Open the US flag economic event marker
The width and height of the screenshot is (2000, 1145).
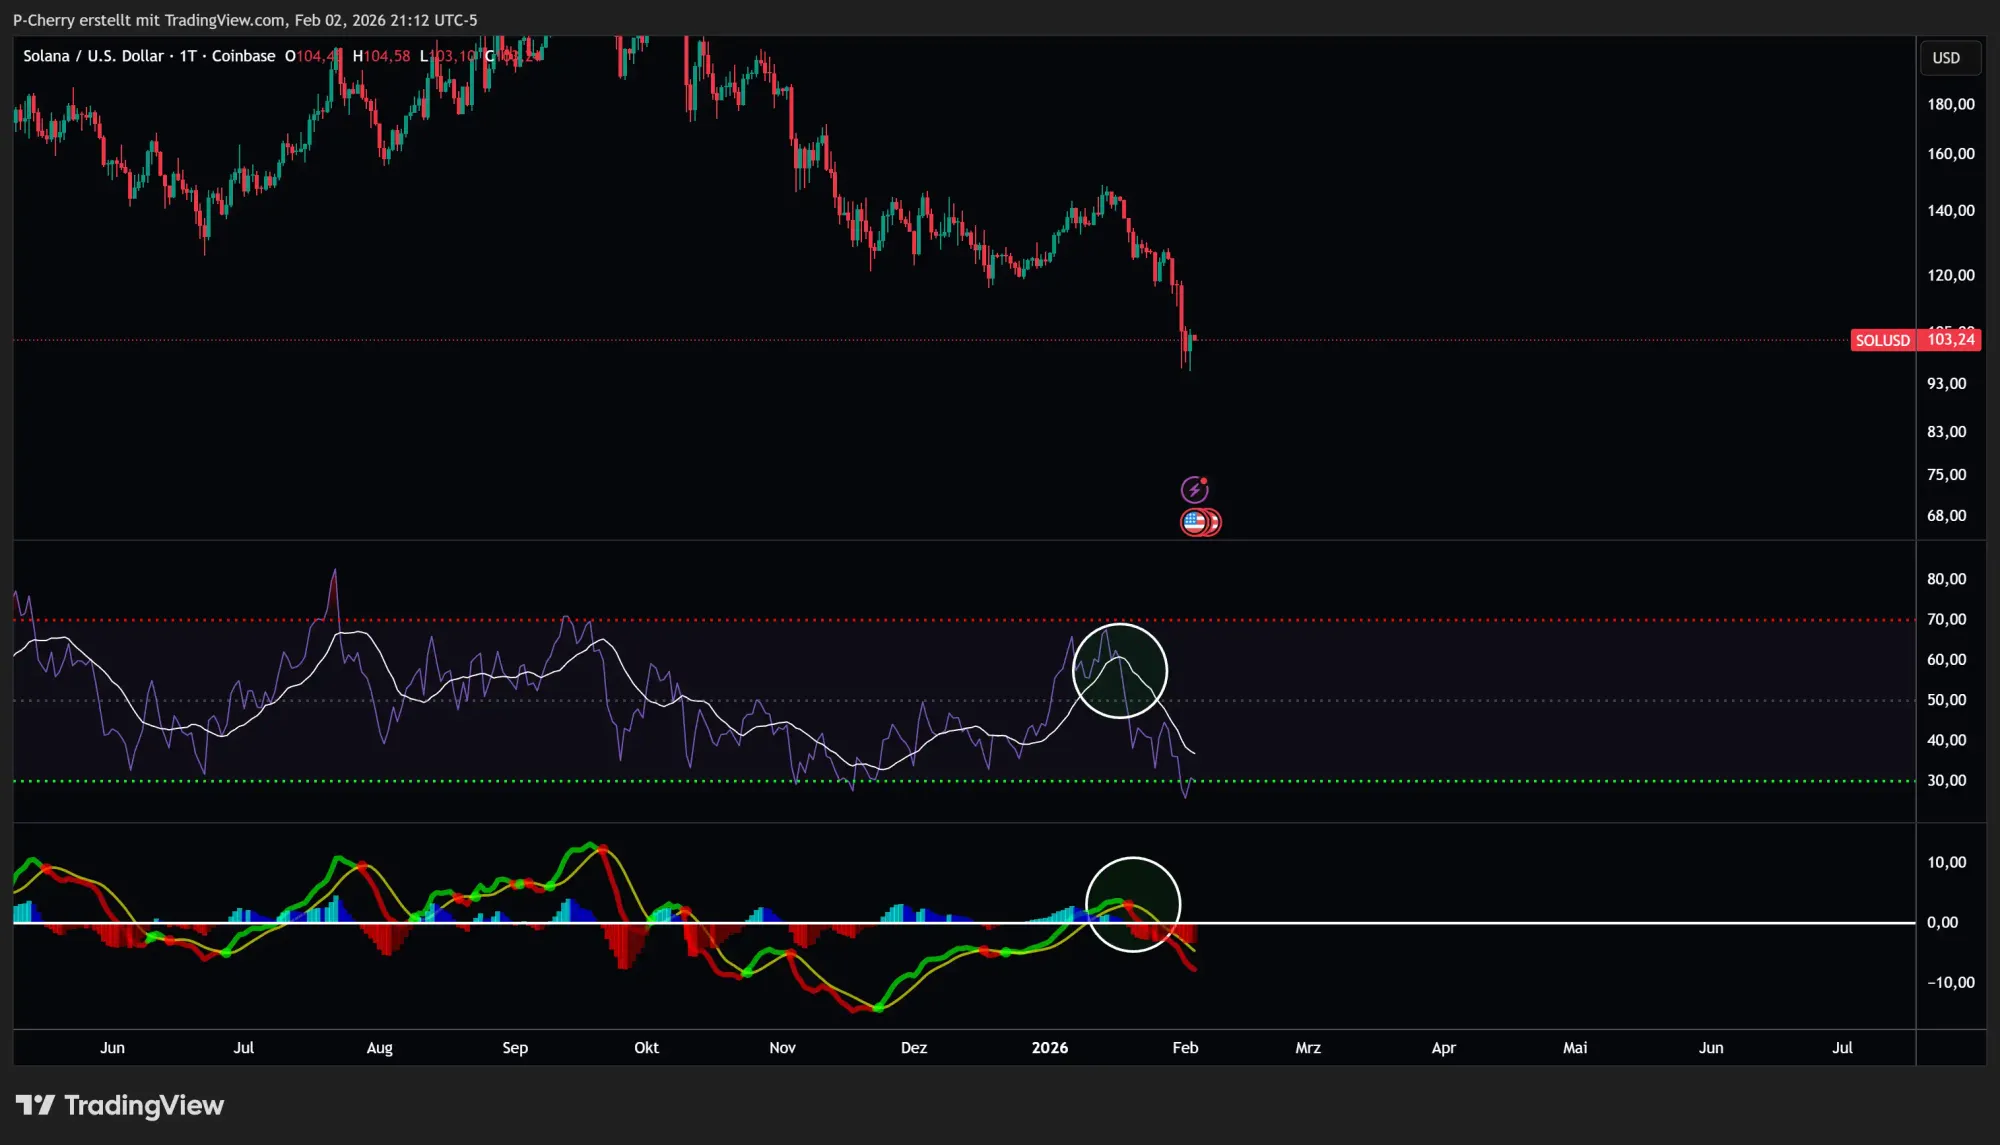tap(1195, 522)
